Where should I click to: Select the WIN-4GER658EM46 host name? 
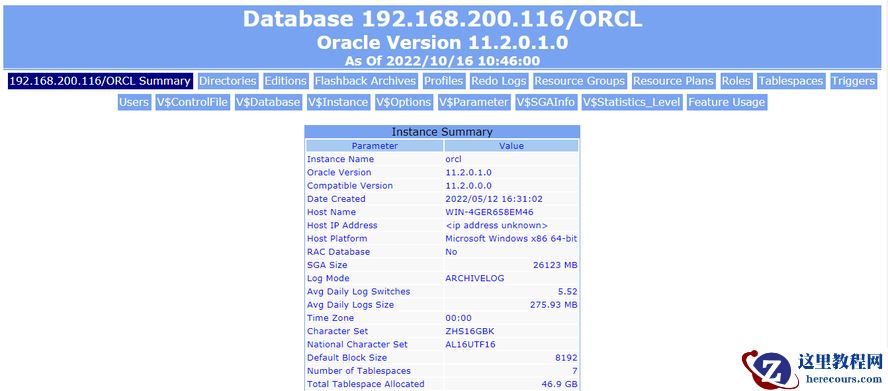tap(489, 212)
